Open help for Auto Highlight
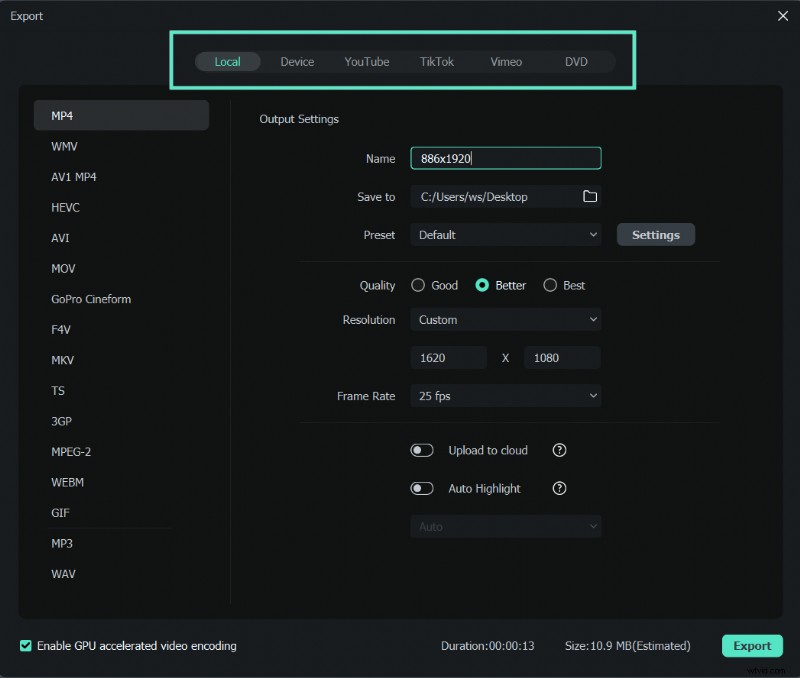This screenshot has height=678, width=800. pos(558,488)
